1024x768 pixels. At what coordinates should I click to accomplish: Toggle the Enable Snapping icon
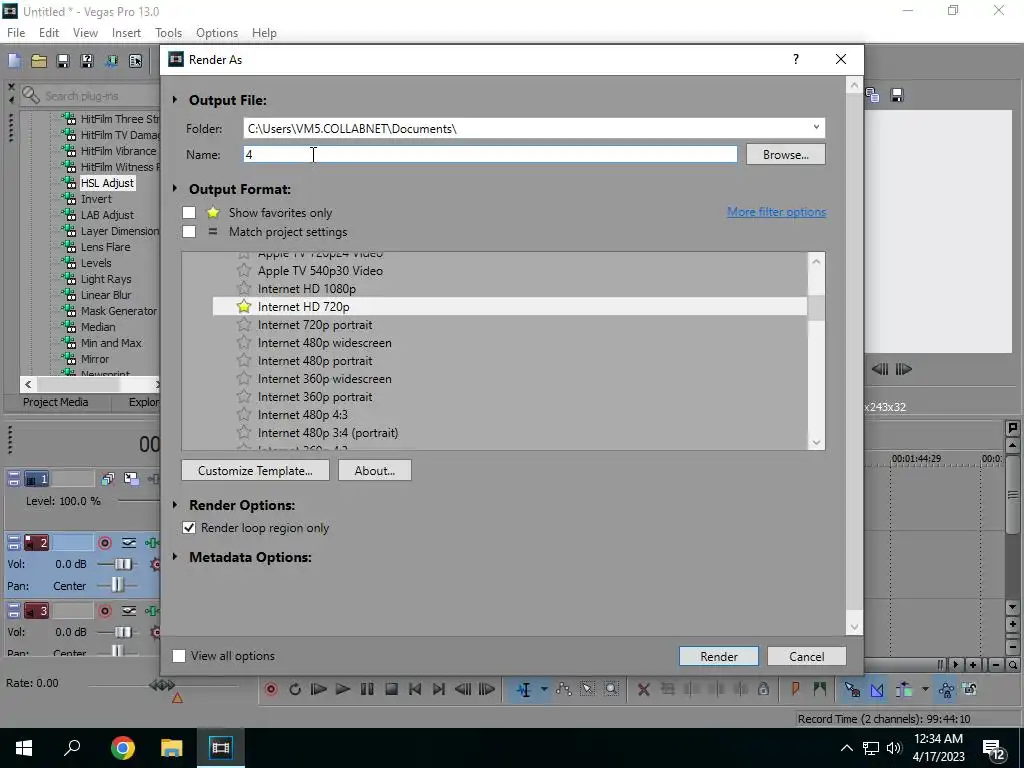pyautogui.click(x=852, y=689)
